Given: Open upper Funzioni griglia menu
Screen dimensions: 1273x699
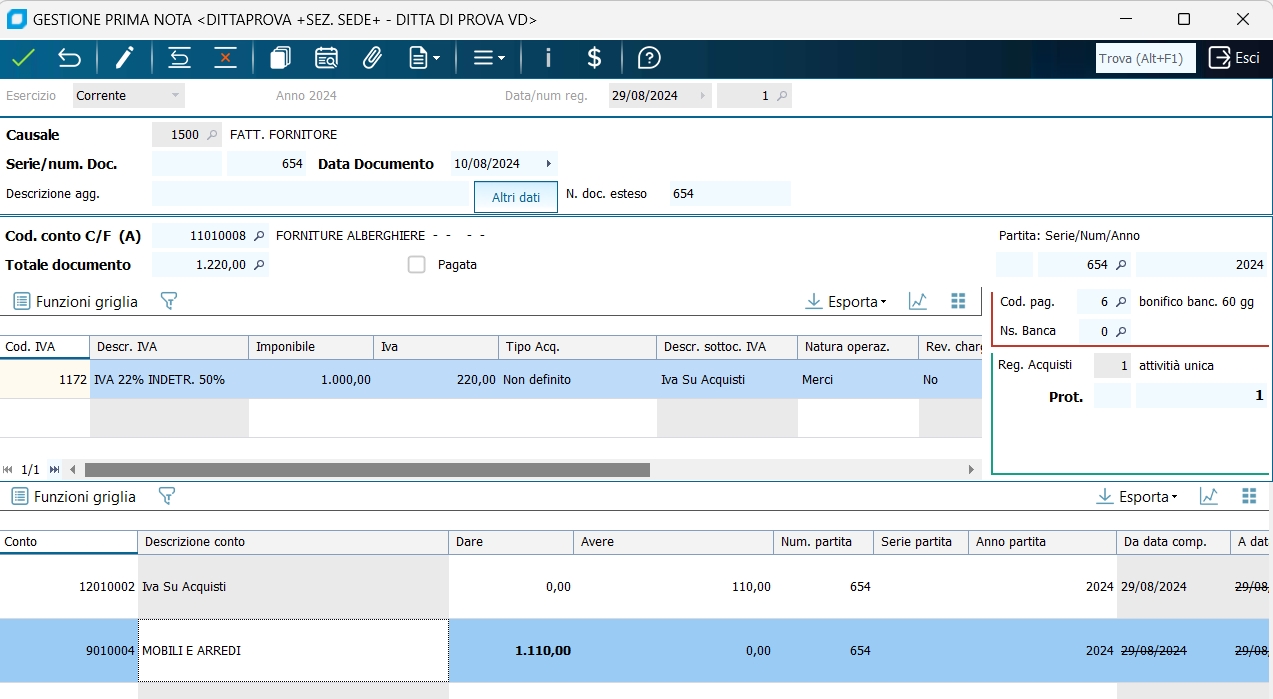Looking at the screenshot, I should (75, 301).
